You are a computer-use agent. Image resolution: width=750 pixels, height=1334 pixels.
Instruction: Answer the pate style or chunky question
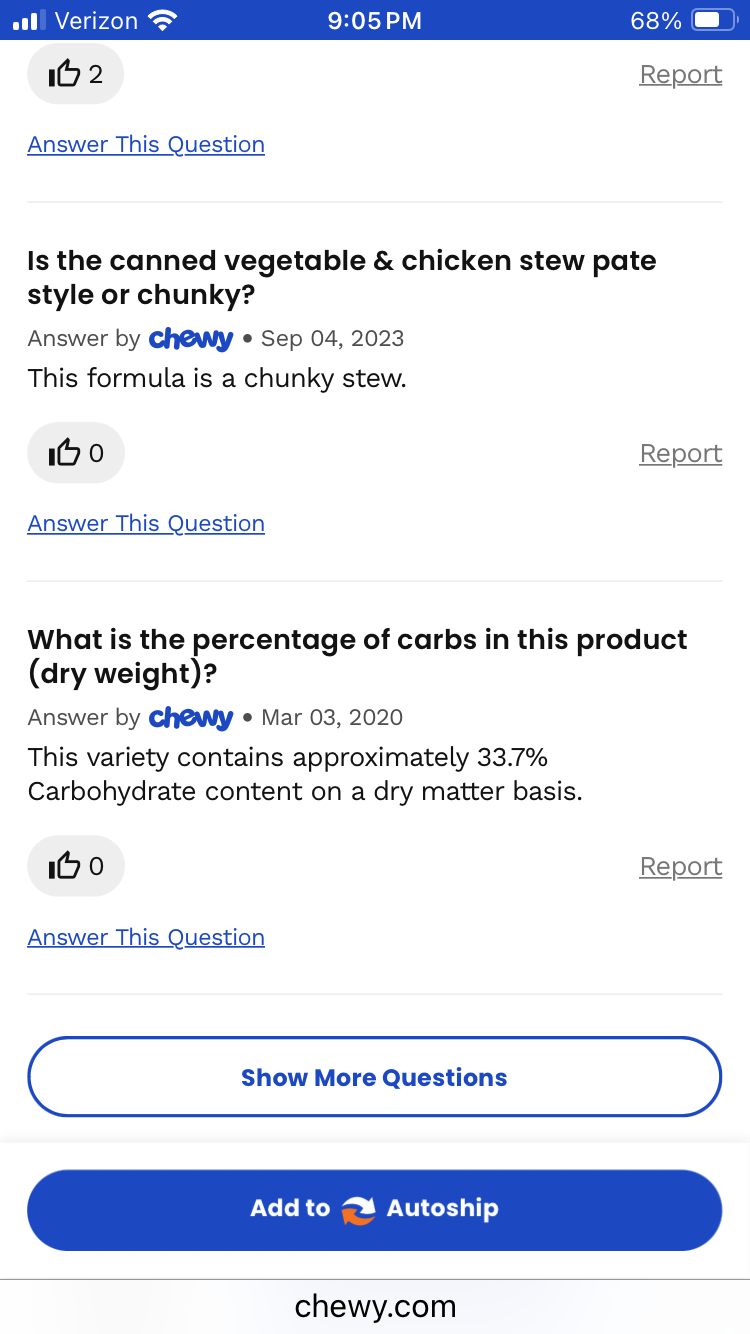point(146,524)
